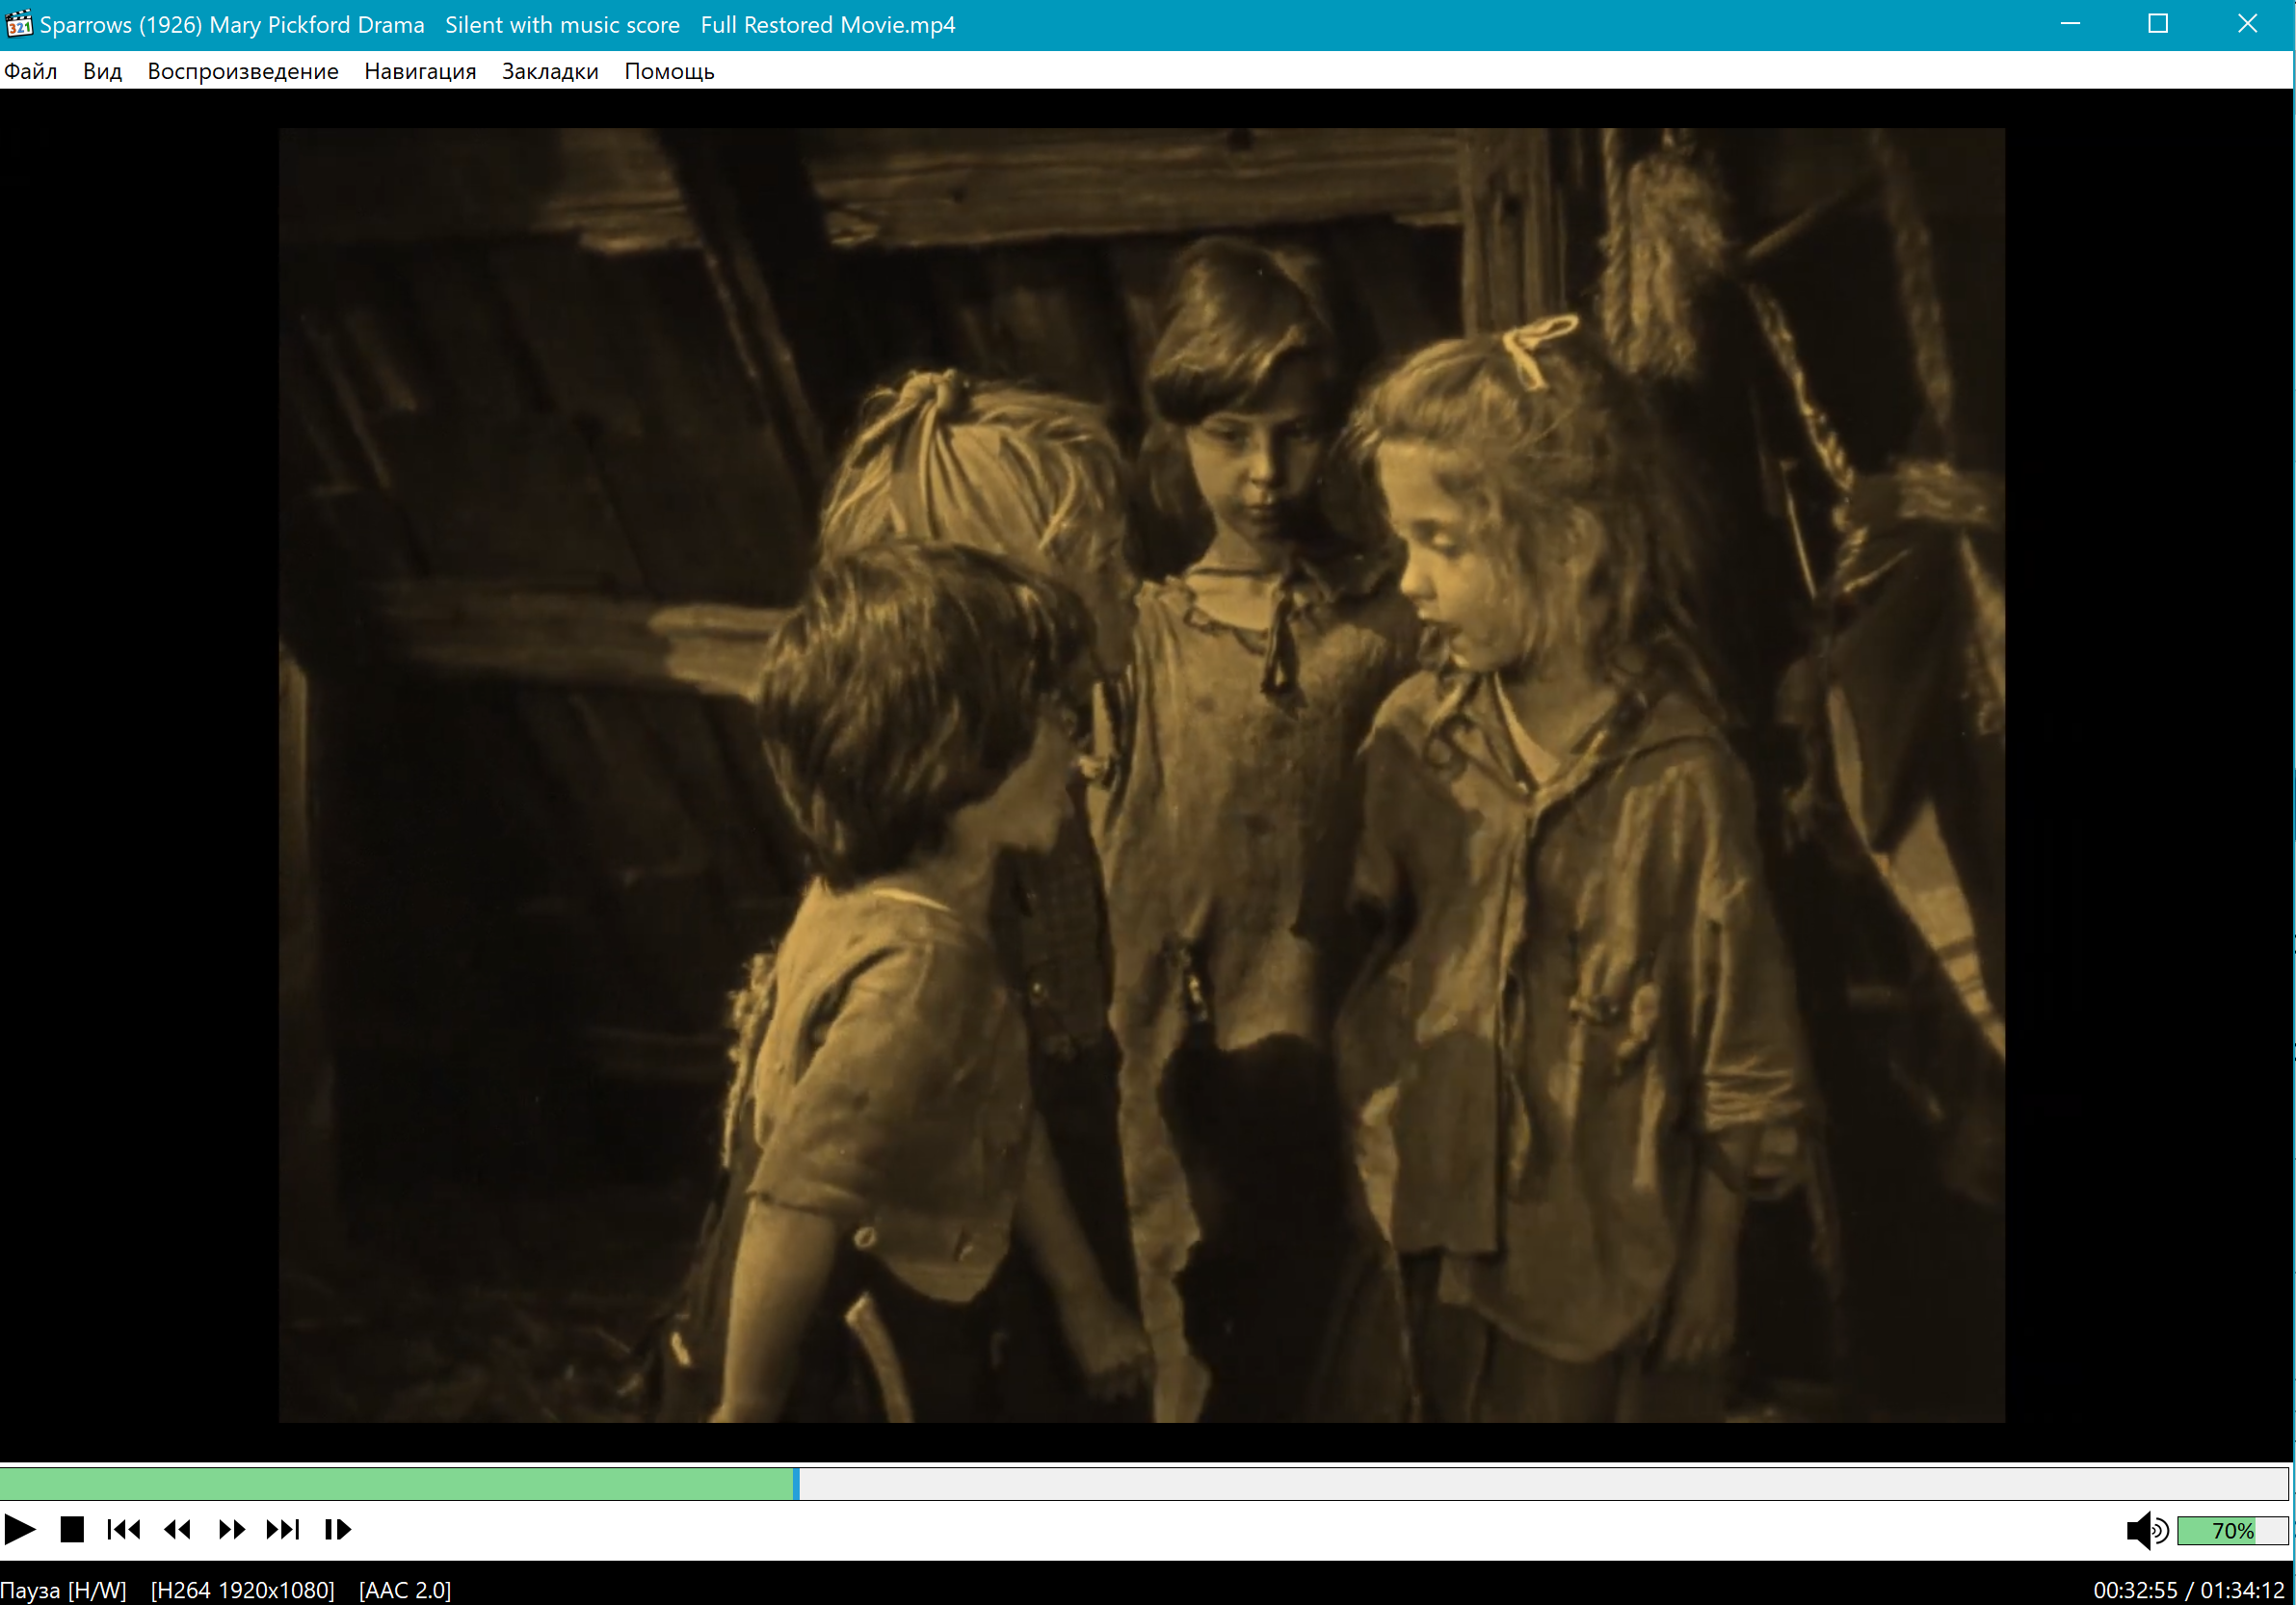The height and width of the screenshot is (1605, 2296).
Task: Open the Файл menu
Action: 31,71
